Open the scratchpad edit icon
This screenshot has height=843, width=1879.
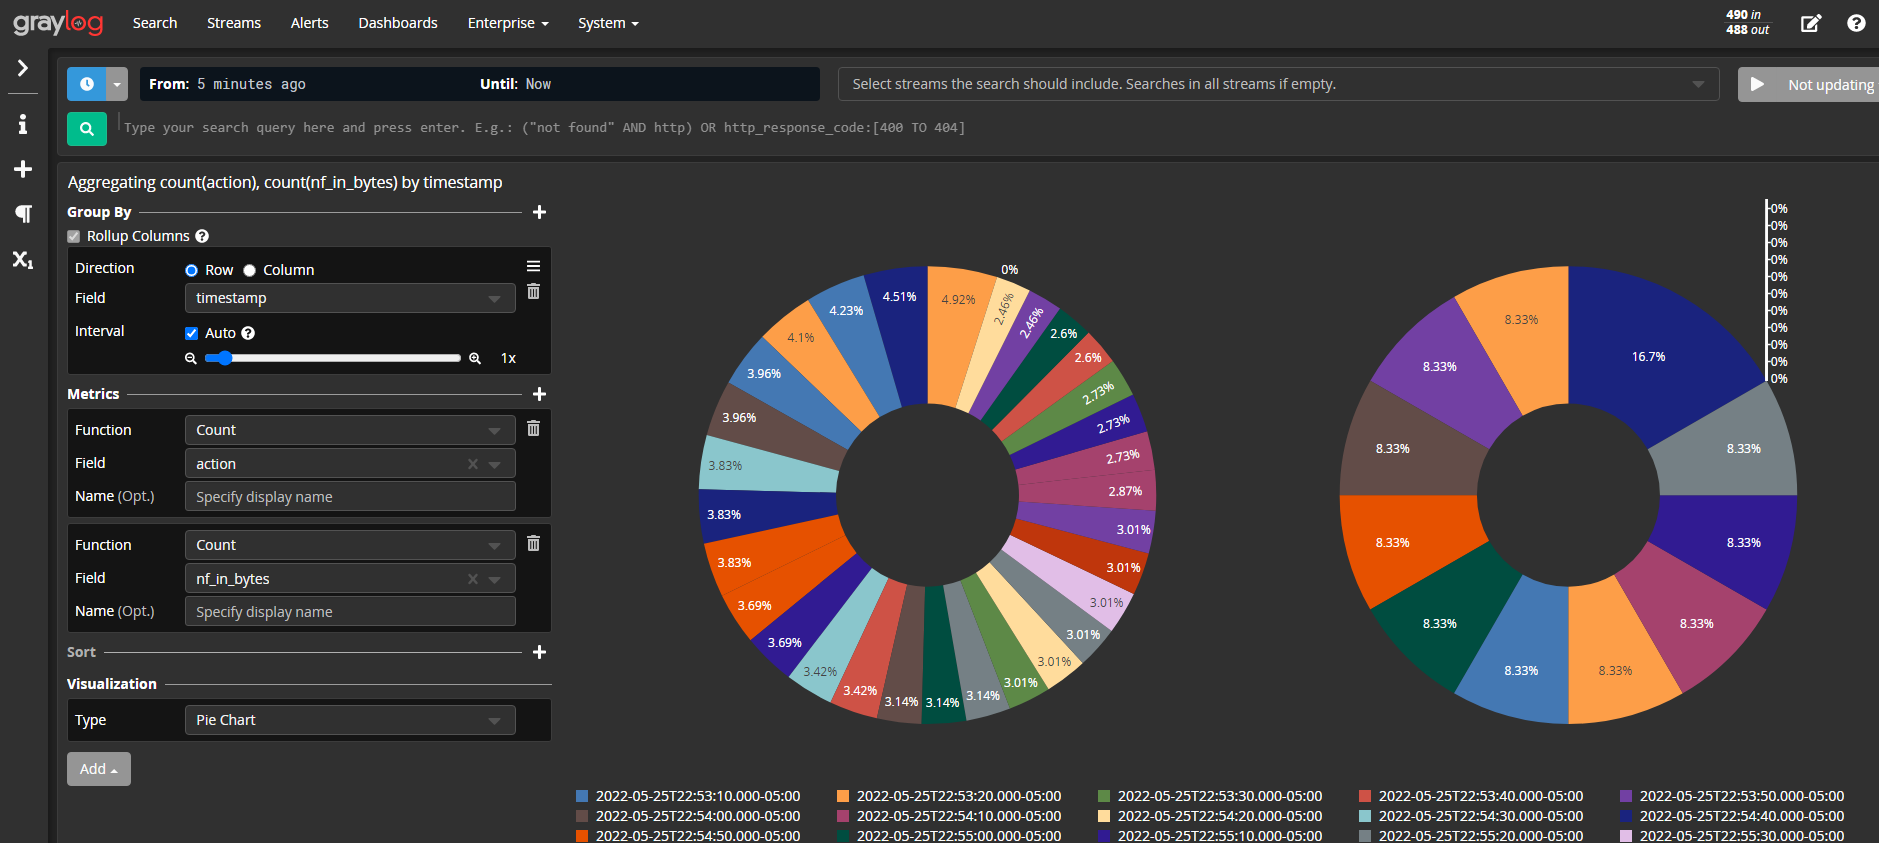click(x=1811, y=23)
